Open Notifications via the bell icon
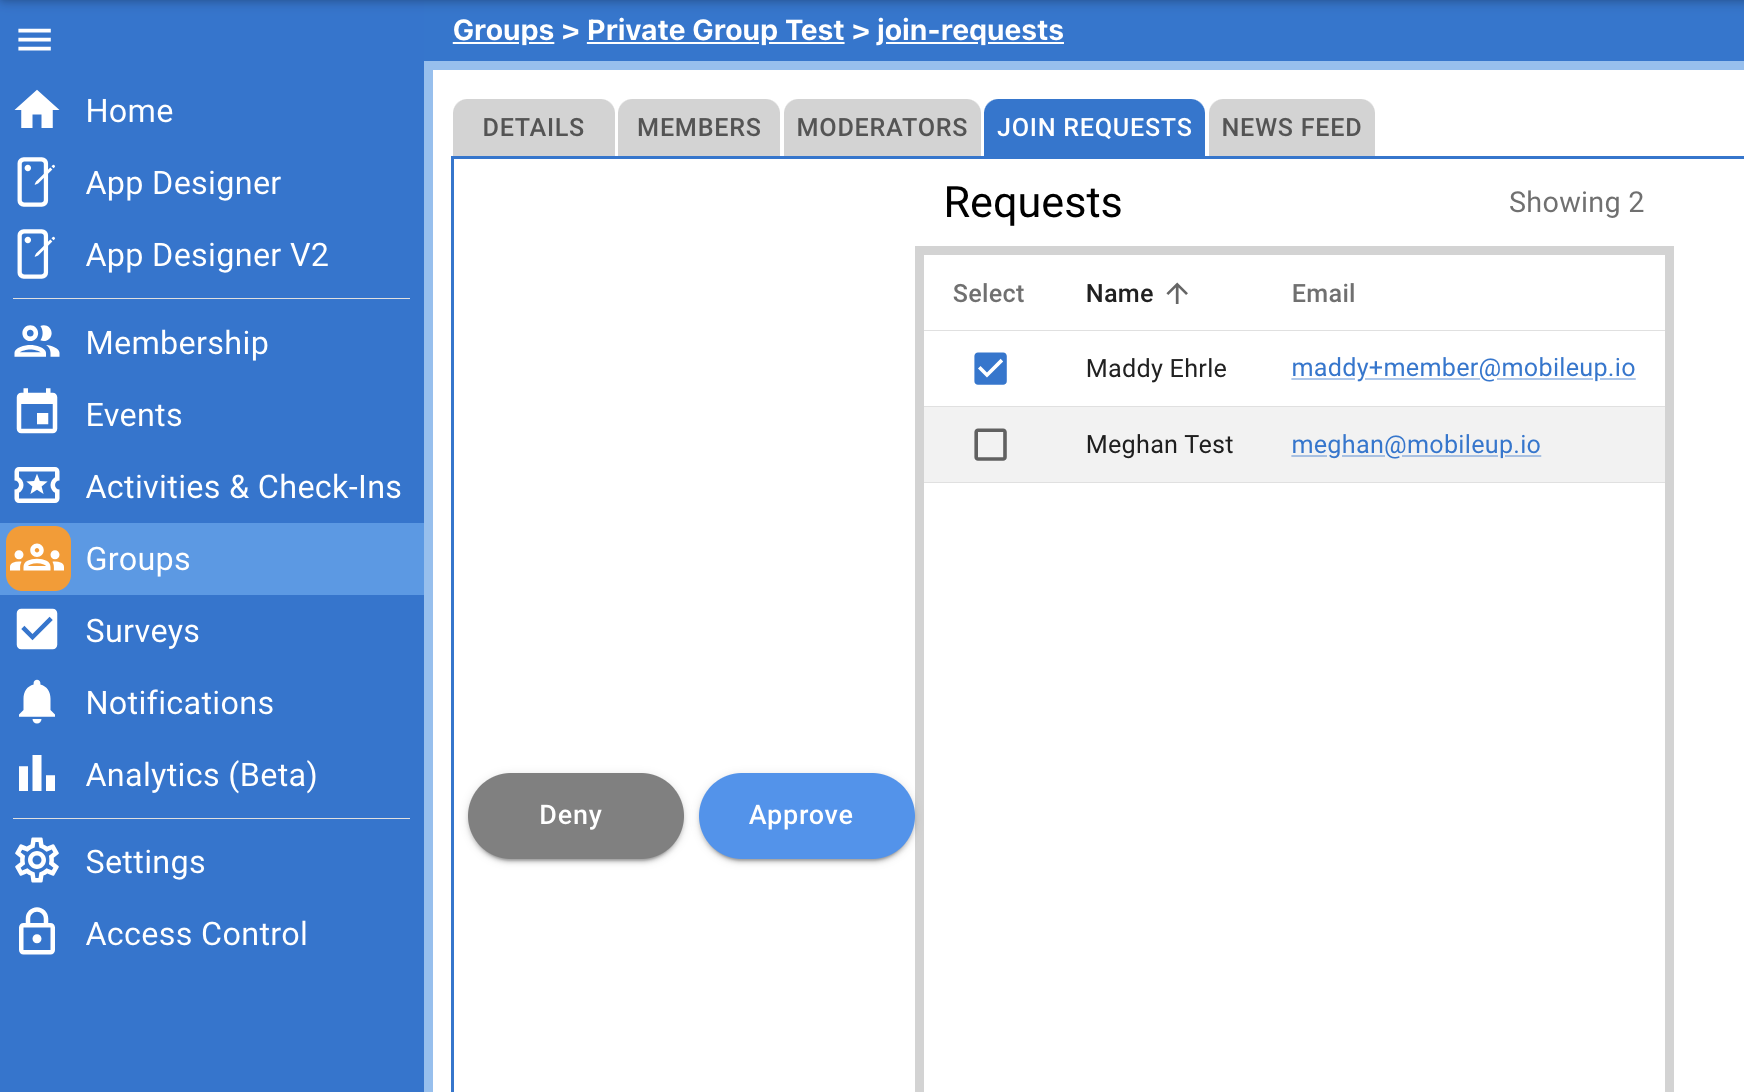This screenshot has width=1744, height=1092. (x=37, y=701)
